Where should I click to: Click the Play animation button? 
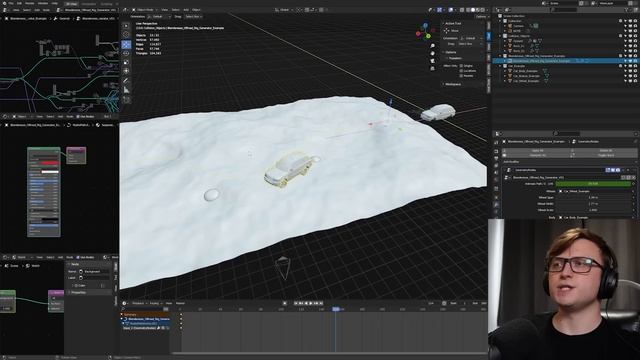(311, 303)
